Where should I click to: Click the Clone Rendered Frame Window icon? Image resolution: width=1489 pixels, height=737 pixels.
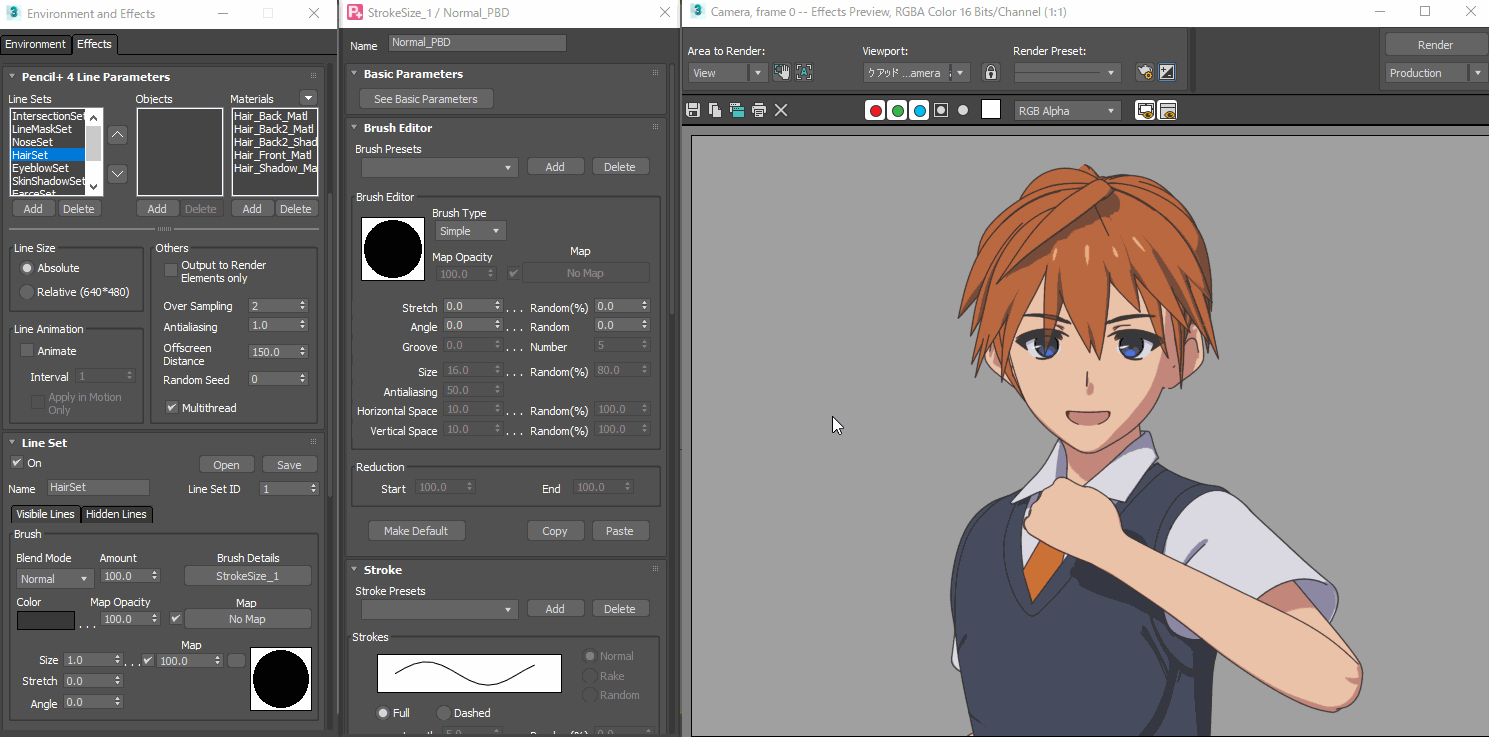point(737,110)
